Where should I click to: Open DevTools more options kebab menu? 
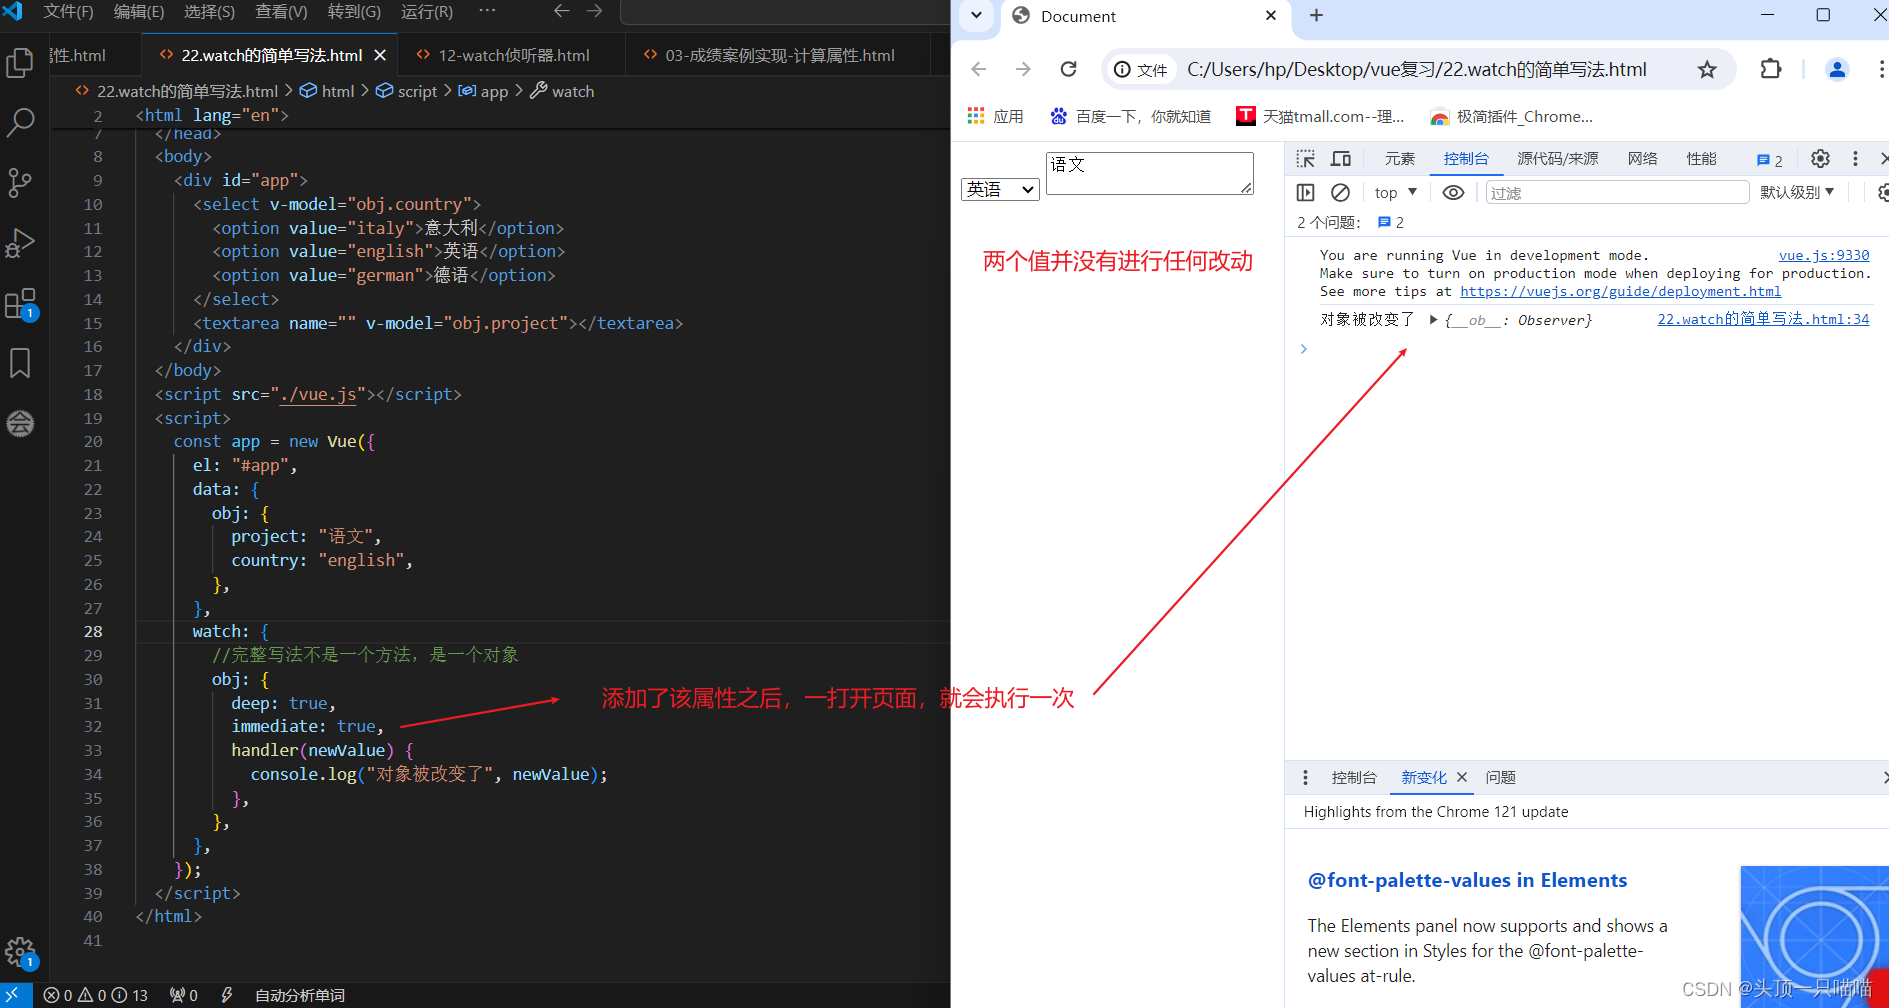(1855, 159)
